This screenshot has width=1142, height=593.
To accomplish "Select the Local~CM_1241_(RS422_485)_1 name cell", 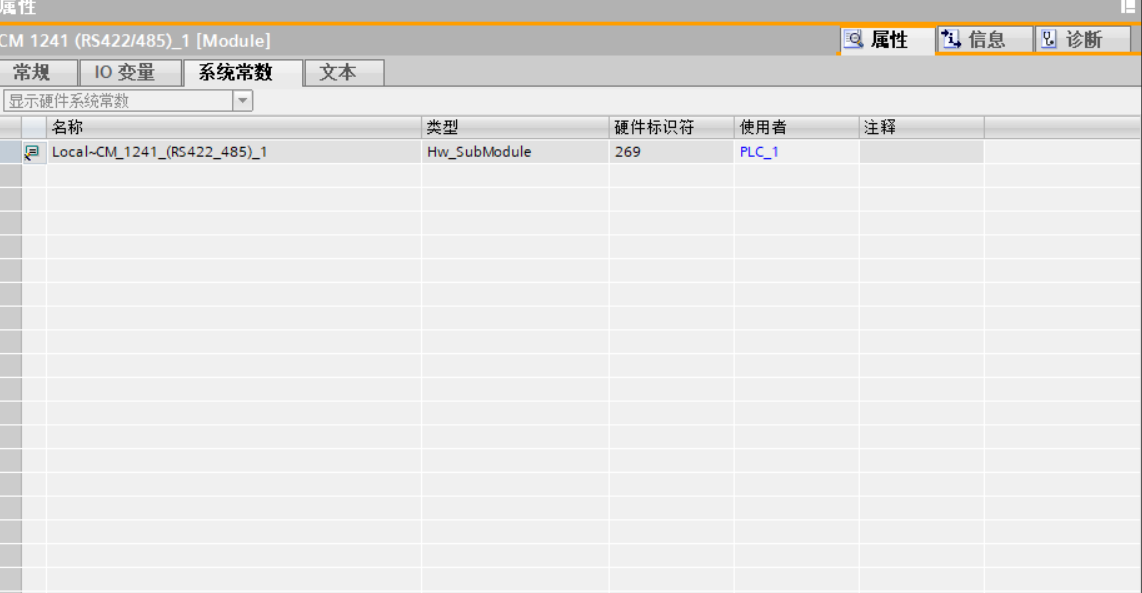I will pyautogui.click(x=160, y=152).
